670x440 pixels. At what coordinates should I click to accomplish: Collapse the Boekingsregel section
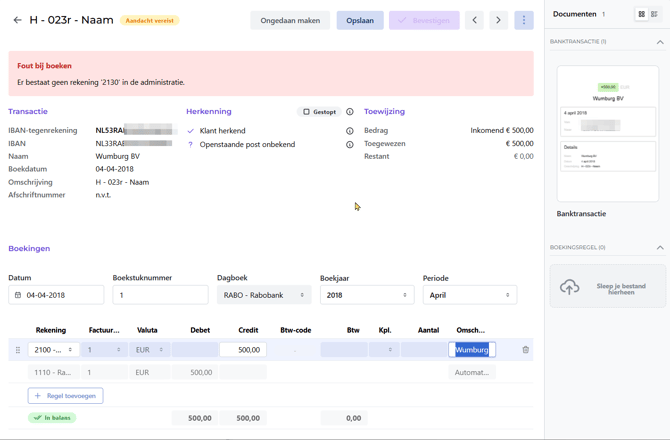coord(660,247)
